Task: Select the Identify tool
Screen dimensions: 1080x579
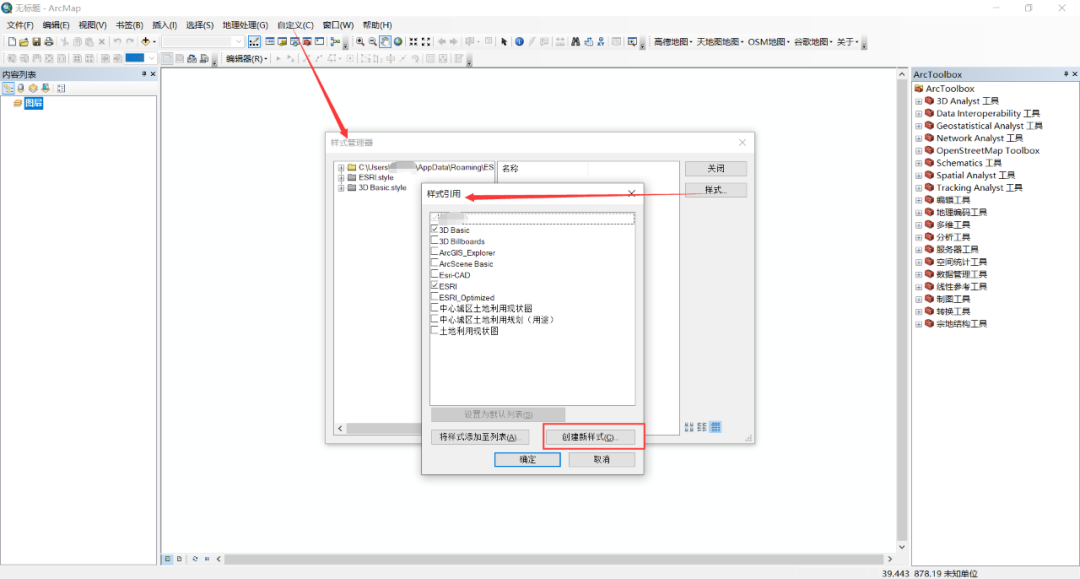Action: pos(519,42)
